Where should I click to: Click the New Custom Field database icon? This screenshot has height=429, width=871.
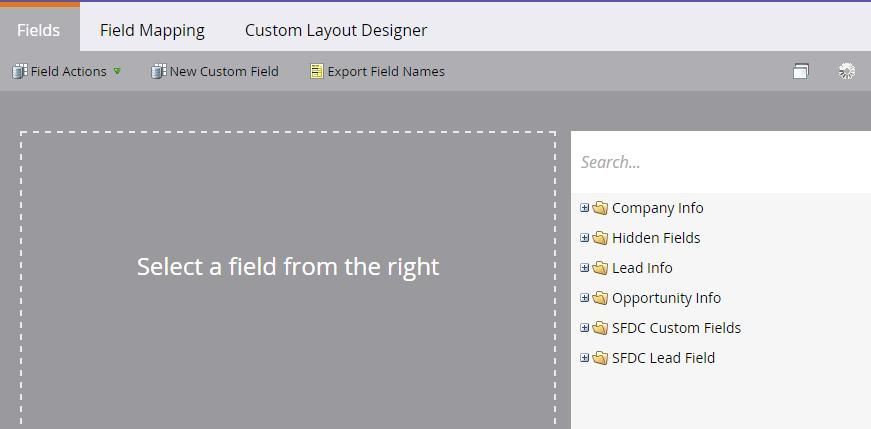point(159,72)
